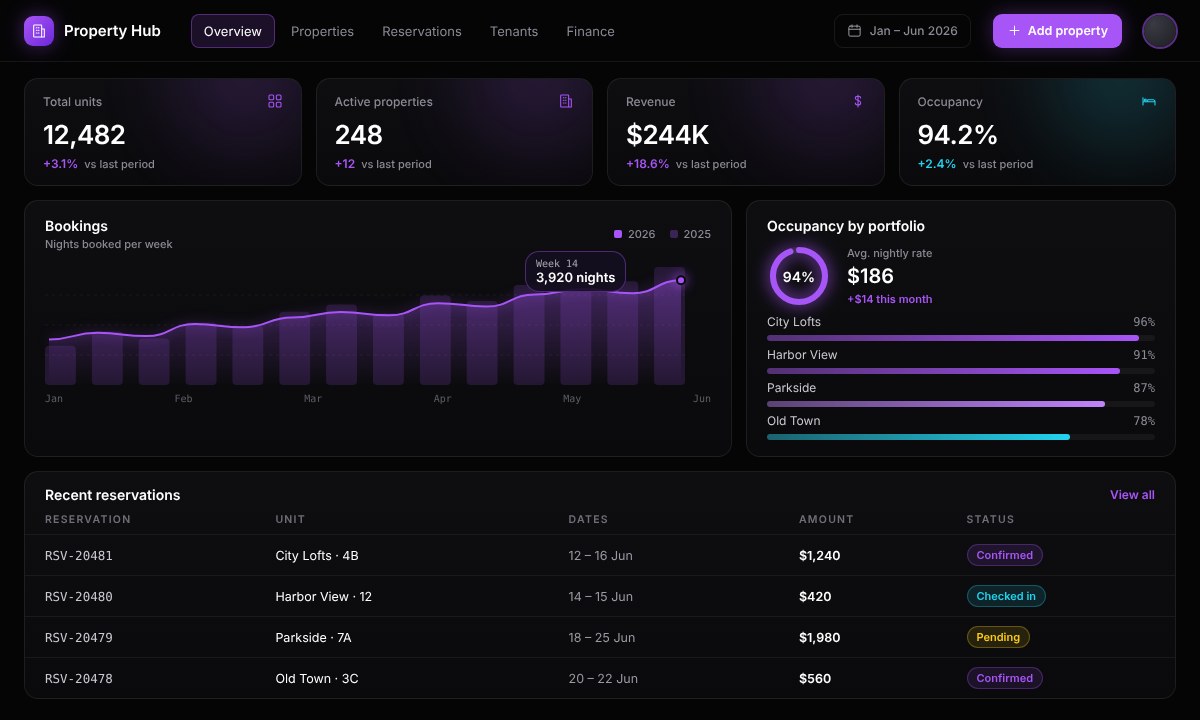Open the Properties tab
The height and width of the screenshot is (720, 1200).
[x=322, y=31]
